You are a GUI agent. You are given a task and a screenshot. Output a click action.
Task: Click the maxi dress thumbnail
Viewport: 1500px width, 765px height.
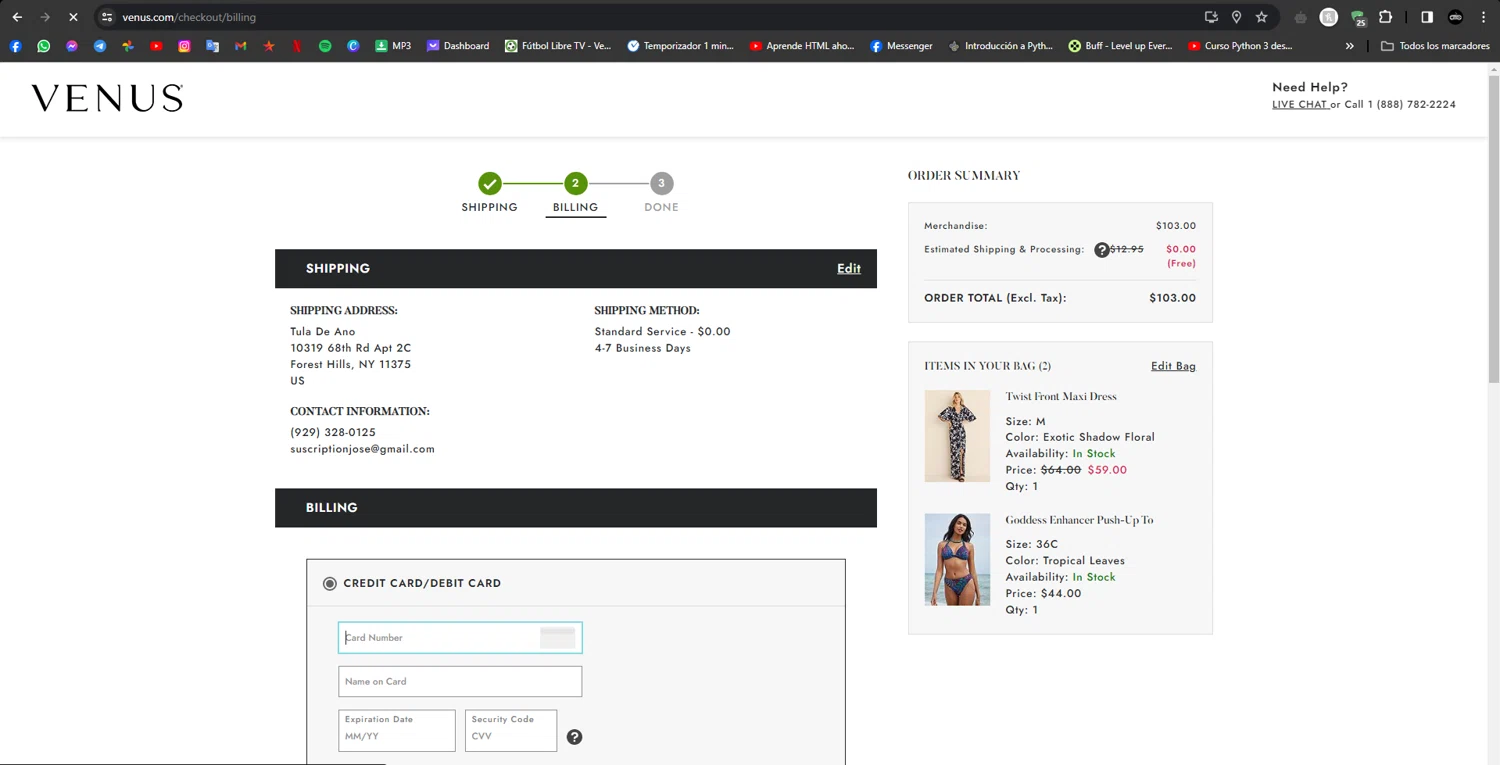957,436
